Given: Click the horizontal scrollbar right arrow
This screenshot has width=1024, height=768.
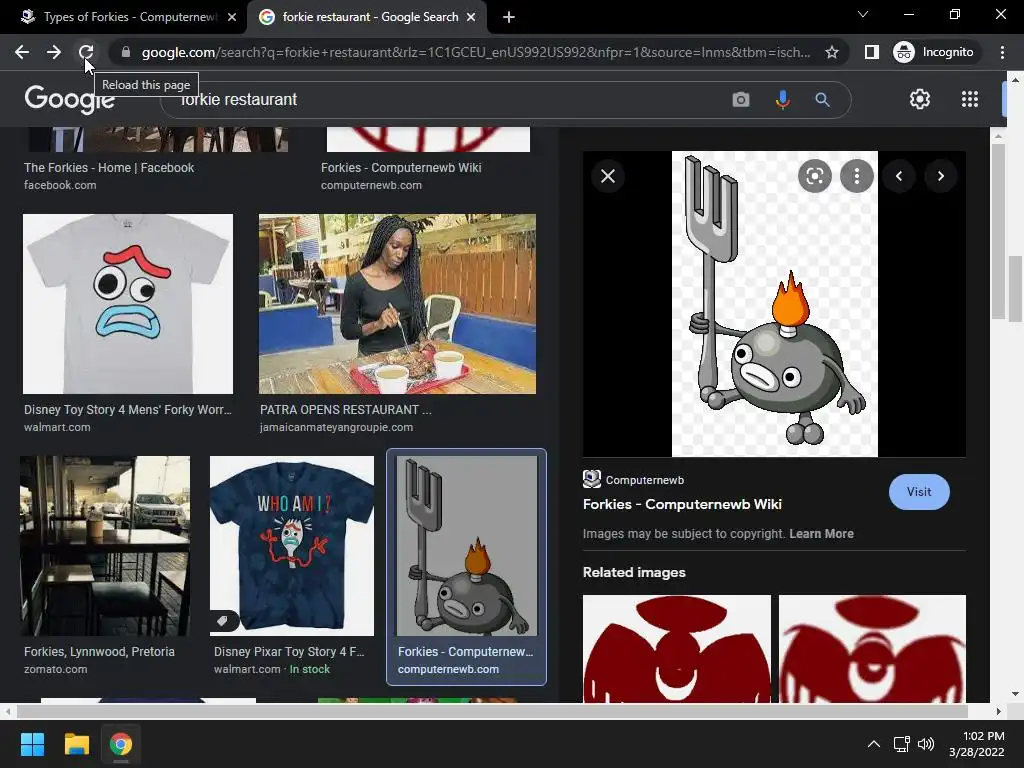Looking at the screenshot, I should [x=999, y=711].
